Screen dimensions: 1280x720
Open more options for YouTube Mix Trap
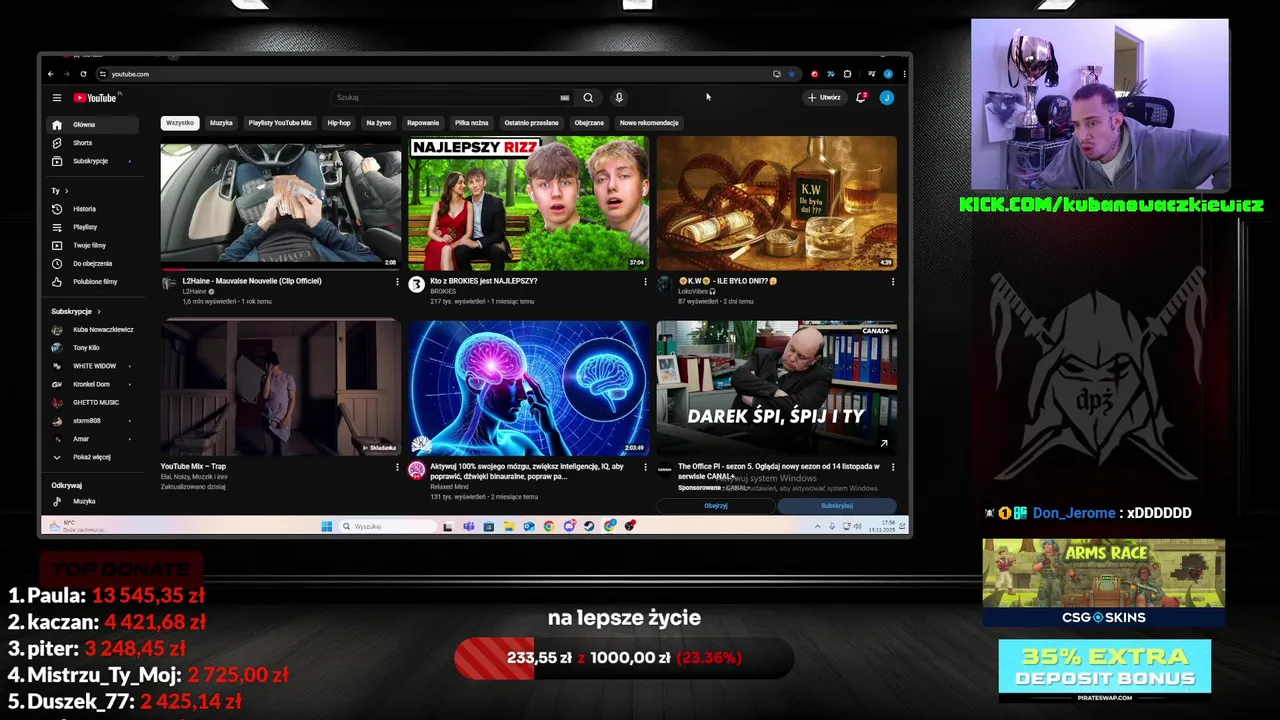coord(397,467)
